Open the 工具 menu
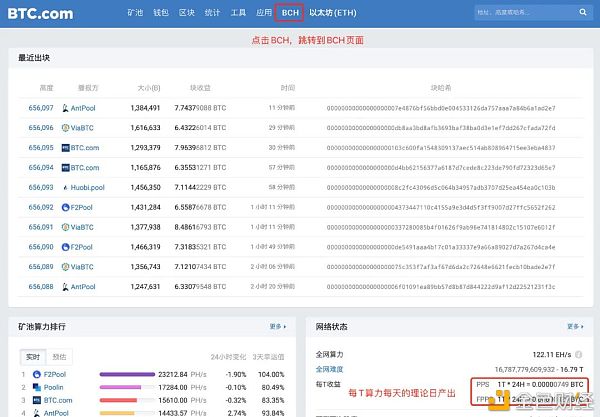Screen dimensions: 600x417 [x=238, y=13]
